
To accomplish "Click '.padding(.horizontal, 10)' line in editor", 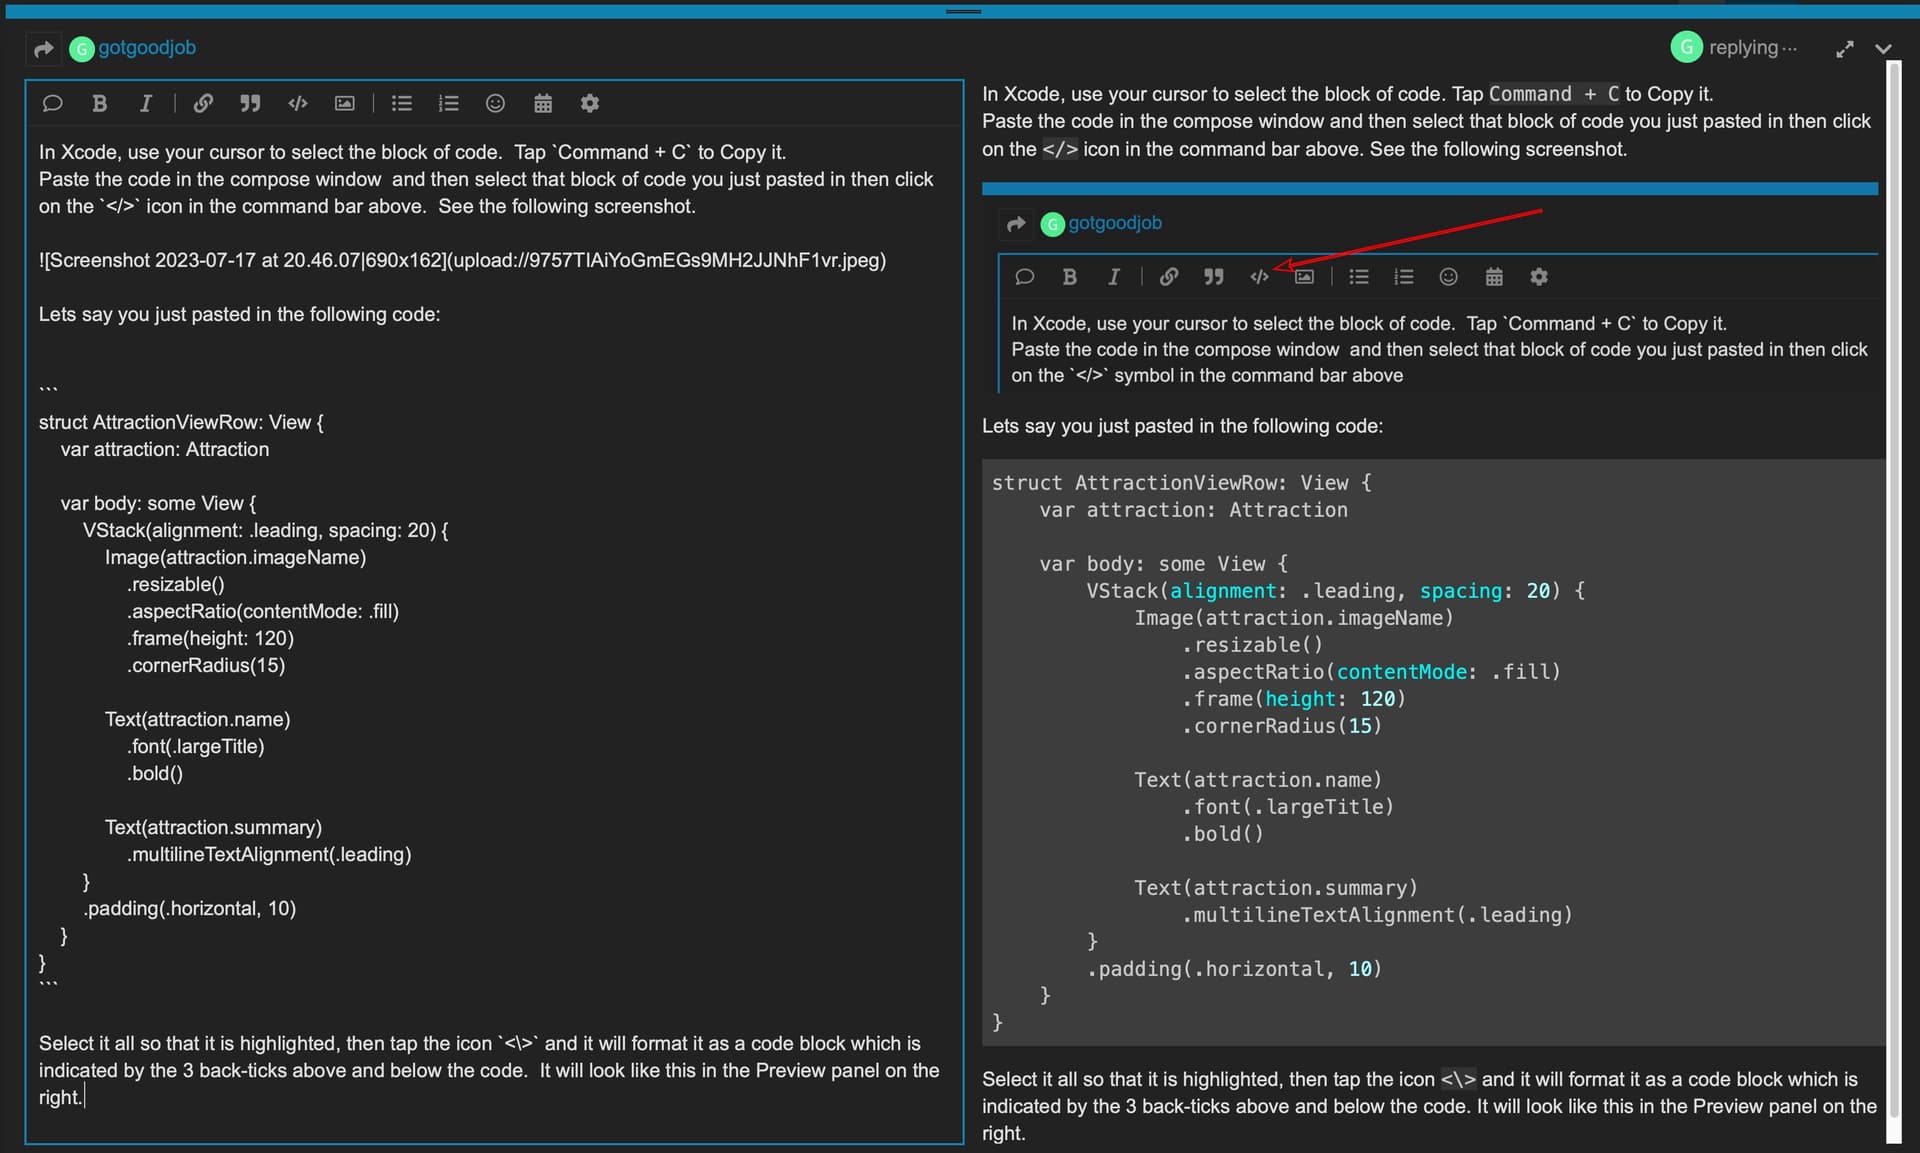I will 189,908.
